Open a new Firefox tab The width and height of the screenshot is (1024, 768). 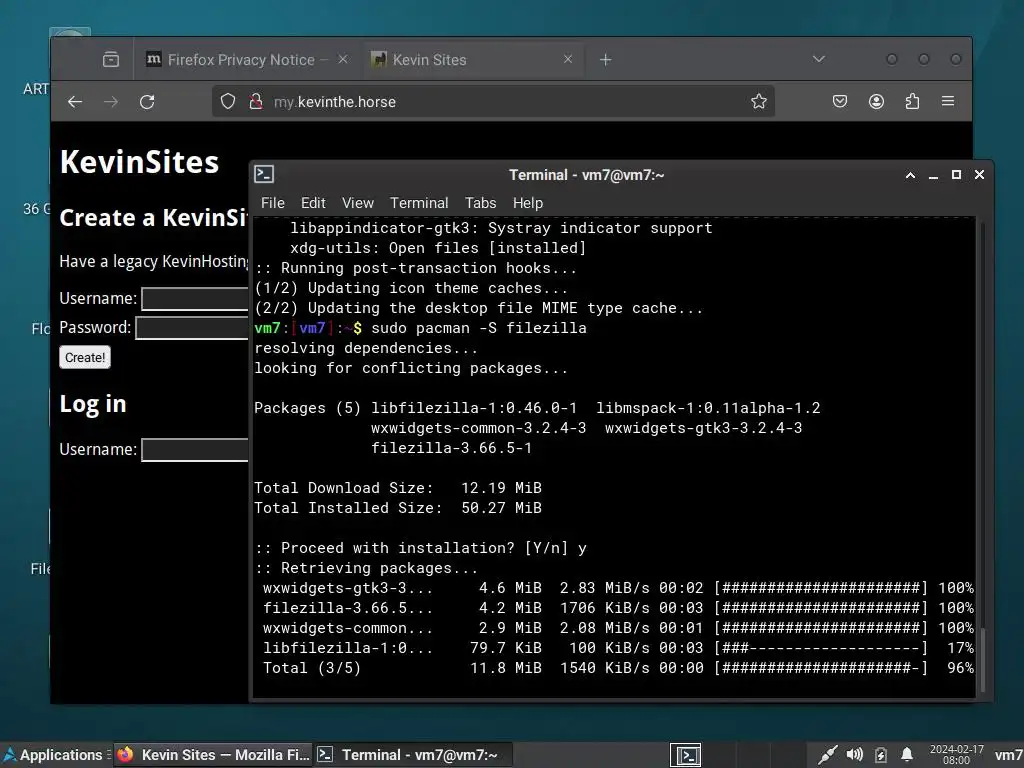coord(605,59)
